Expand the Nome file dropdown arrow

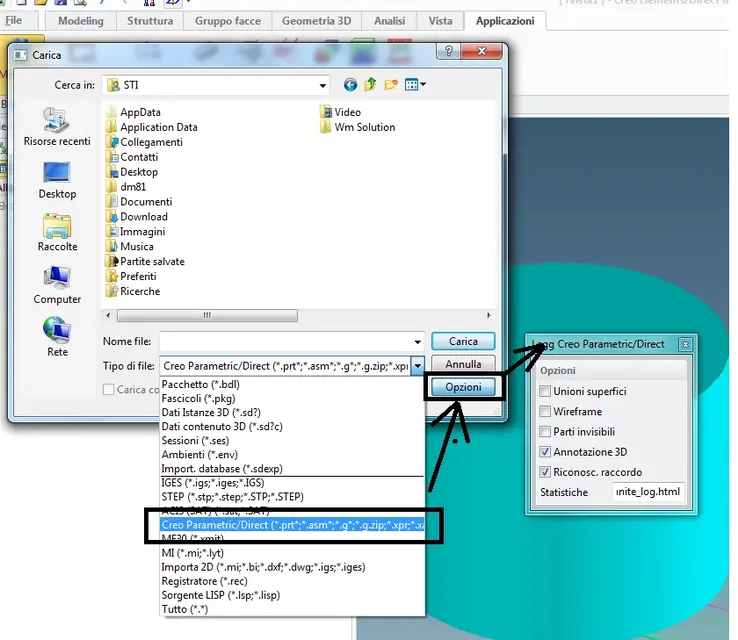click(x=417, y=342)
